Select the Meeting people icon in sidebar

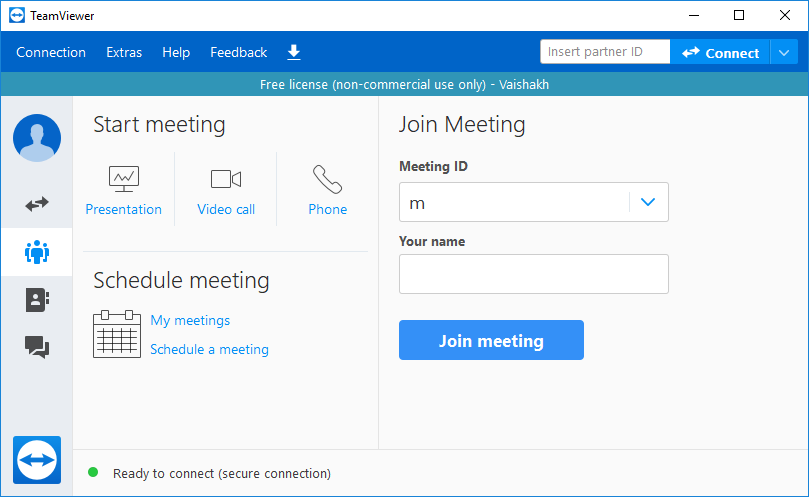37,252
